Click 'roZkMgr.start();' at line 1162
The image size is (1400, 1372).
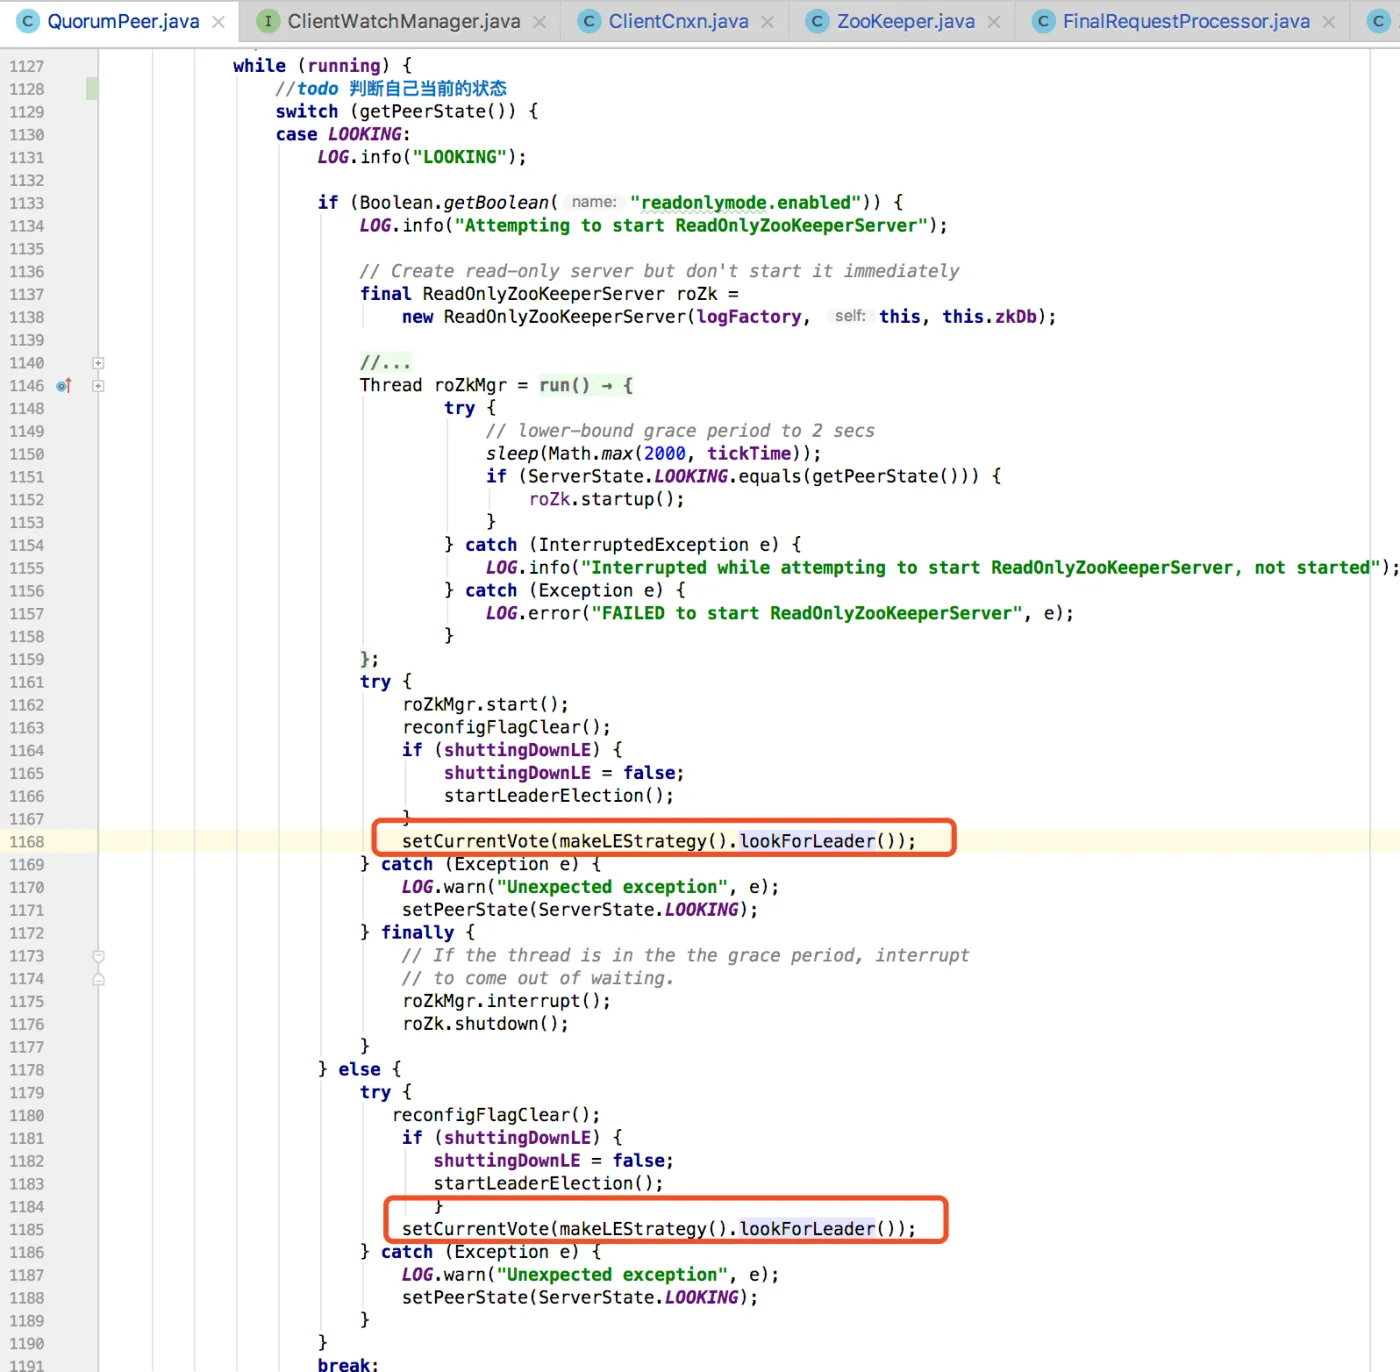click(486, 705)
